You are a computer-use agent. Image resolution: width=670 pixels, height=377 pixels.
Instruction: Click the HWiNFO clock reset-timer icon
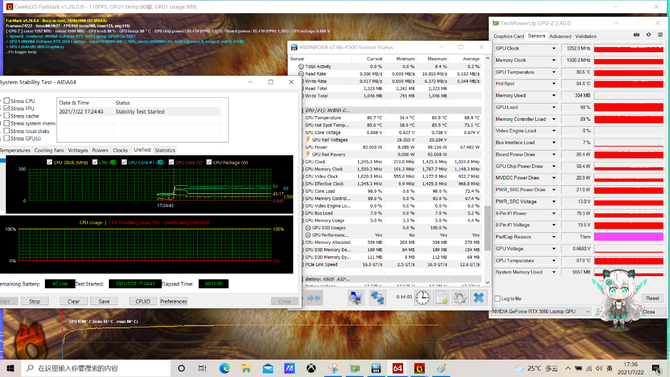422,297
